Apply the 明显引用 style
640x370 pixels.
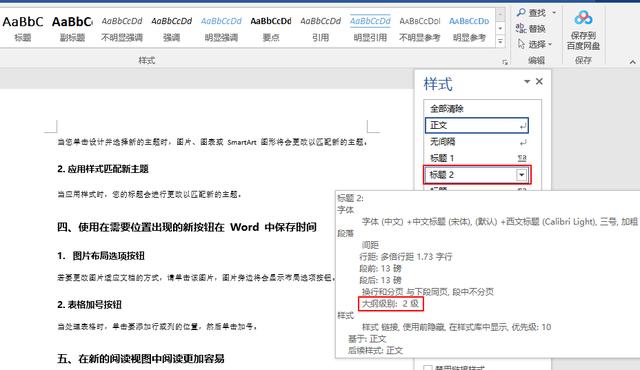pyautogui.click(x=370, y=29)
